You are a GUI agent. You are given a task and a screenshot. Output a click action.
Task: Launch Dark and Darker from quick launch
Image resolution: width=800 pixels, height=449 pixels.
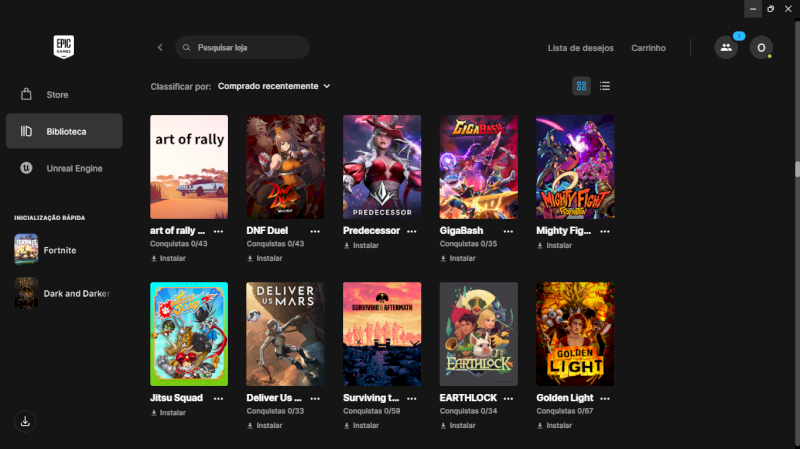click(64, 293)
